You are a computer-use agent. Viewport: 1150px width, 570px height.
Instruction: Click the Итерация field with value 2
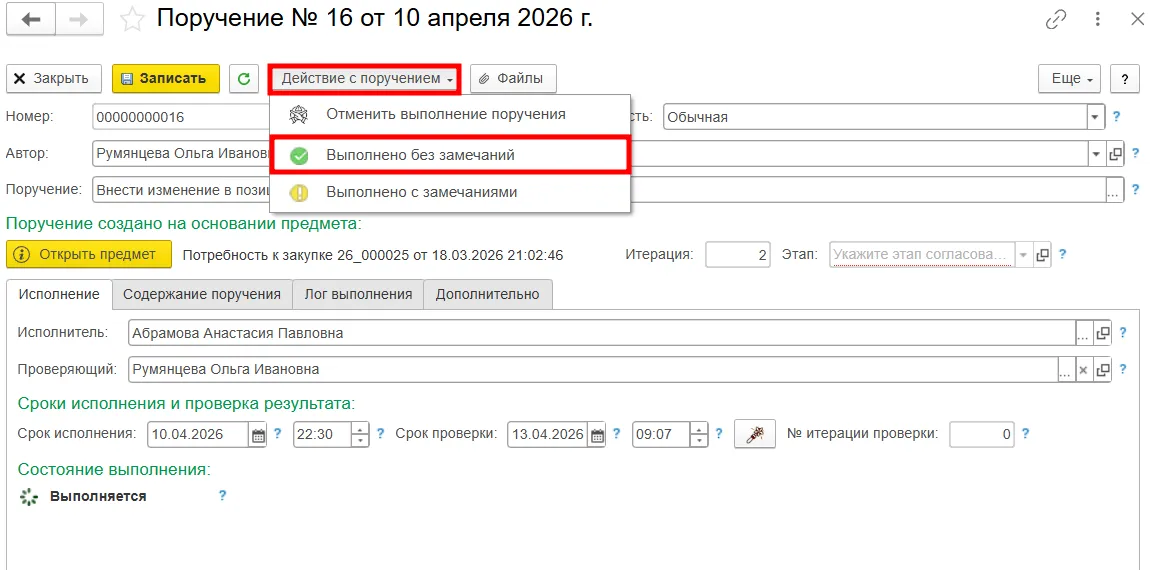coord(738,255)
